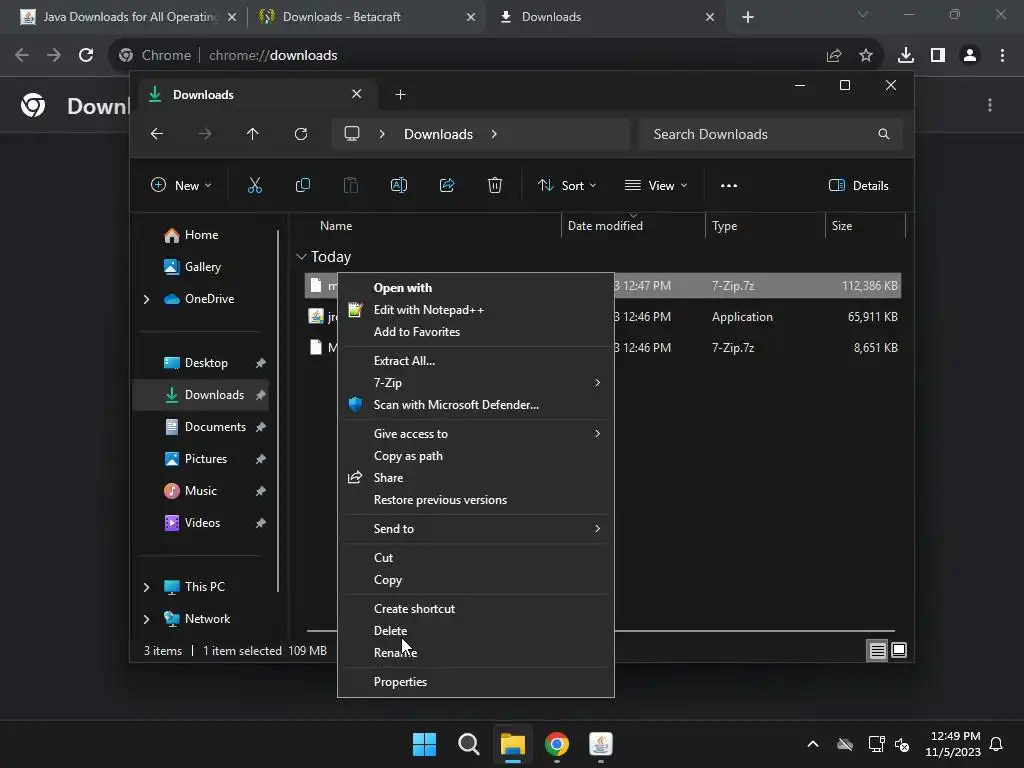Click the Delete trash icon in Explorer toolbar
Screen dimensions: 1024x768
pyautogui.click(x=494, y=185)
